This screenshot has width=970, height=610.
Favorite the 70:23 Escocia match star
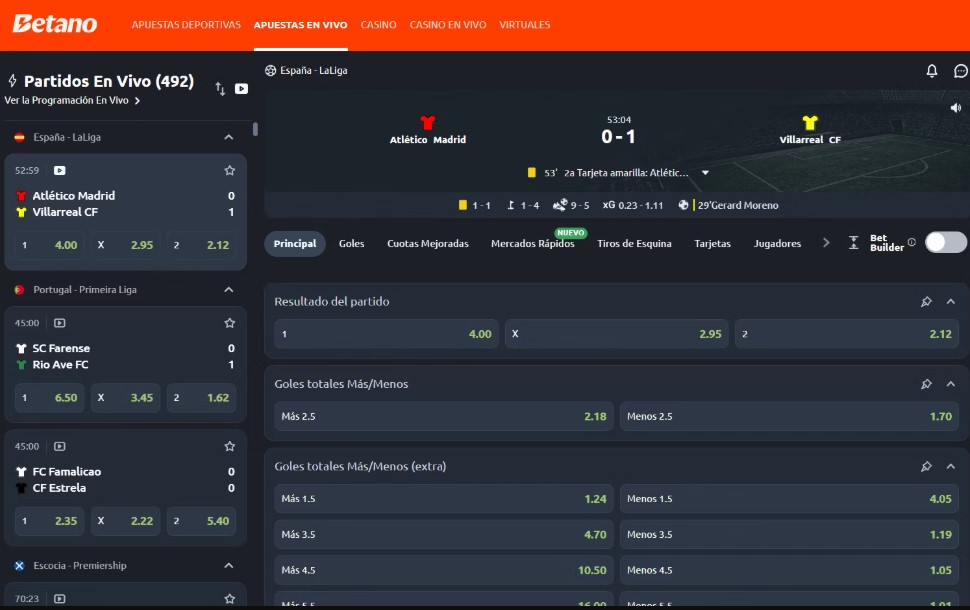230,598
